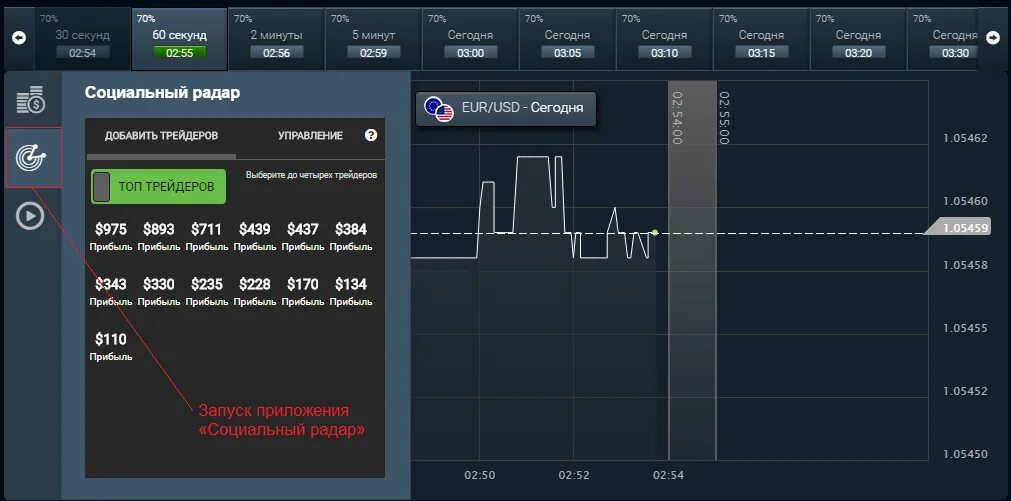Pick the trader with $343 profit
The height and width of the screenshot is (501, 1011).
click(x=111, y=291)
